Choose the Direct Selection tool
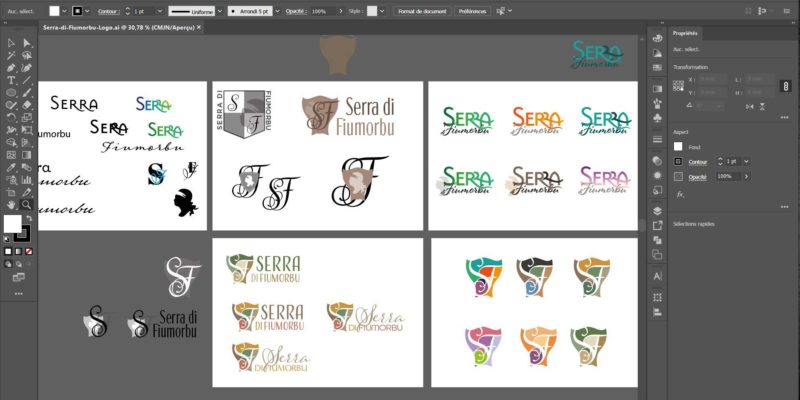 pyautogui.click(x=27, y=43)
